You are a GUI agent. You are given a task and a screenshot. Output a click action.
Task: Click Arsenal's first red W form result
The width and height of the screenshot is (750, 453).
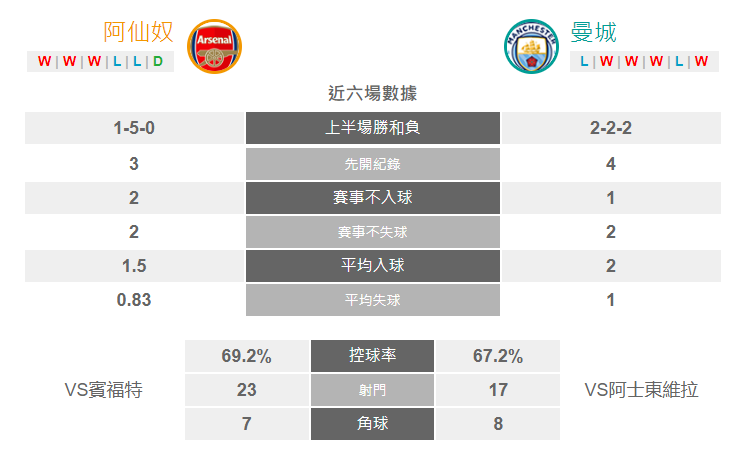tap(44, 61)
